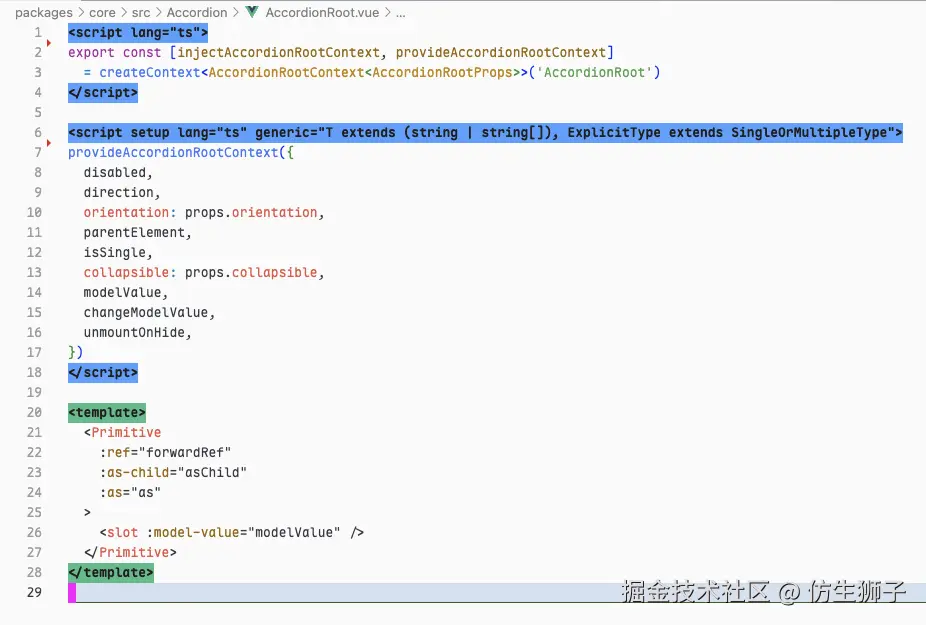Click the opening '<Primitive' tag on line 21
This screenshot has width=926, height=625.
122,432
